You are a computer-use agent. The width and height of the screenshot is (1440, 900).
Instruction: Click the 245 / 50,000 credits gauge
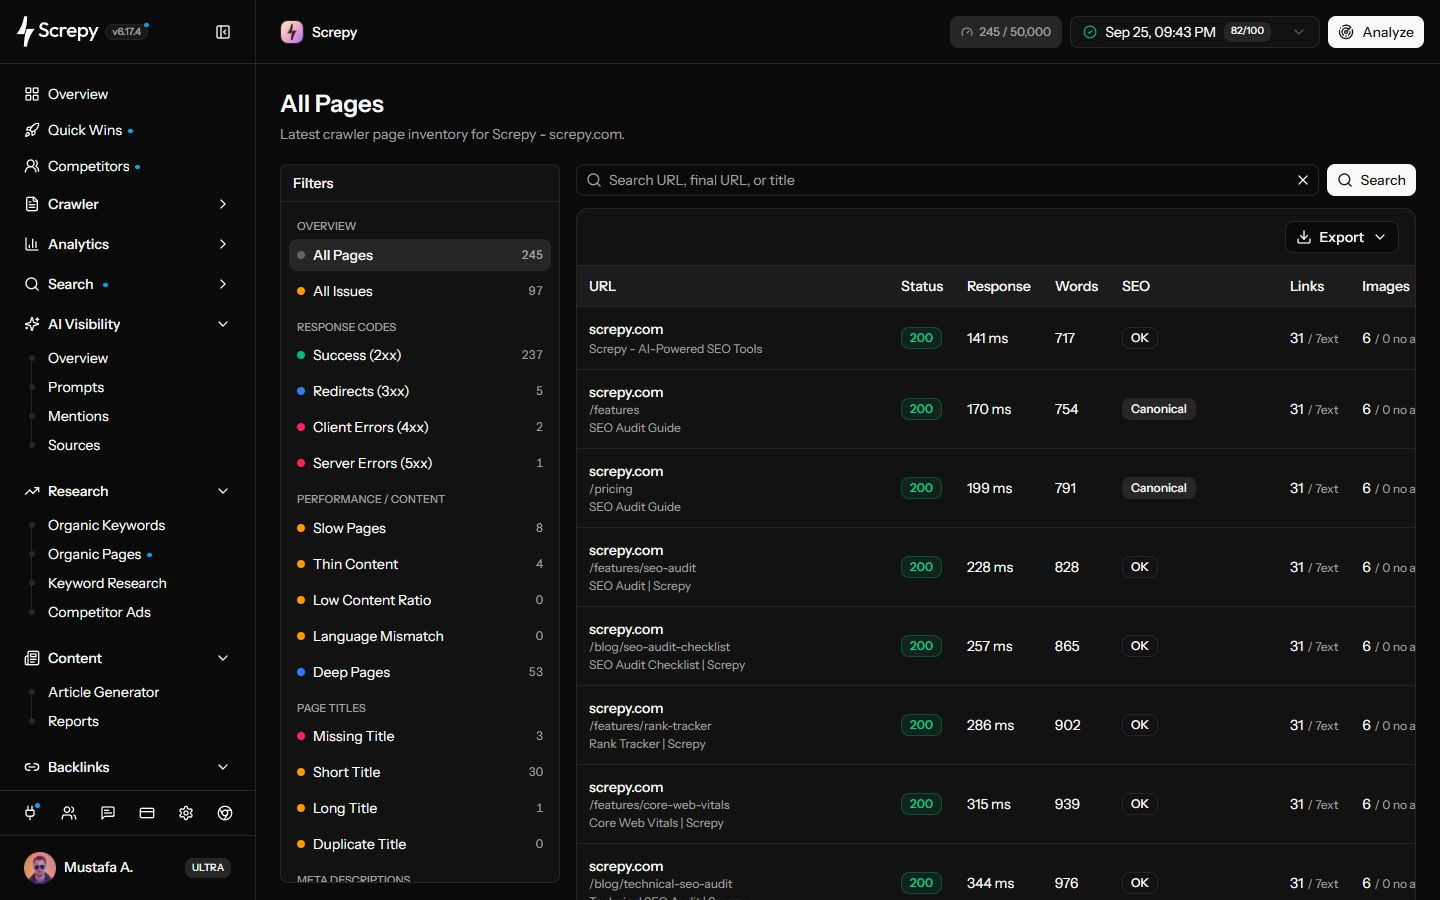coord(1006,32)
